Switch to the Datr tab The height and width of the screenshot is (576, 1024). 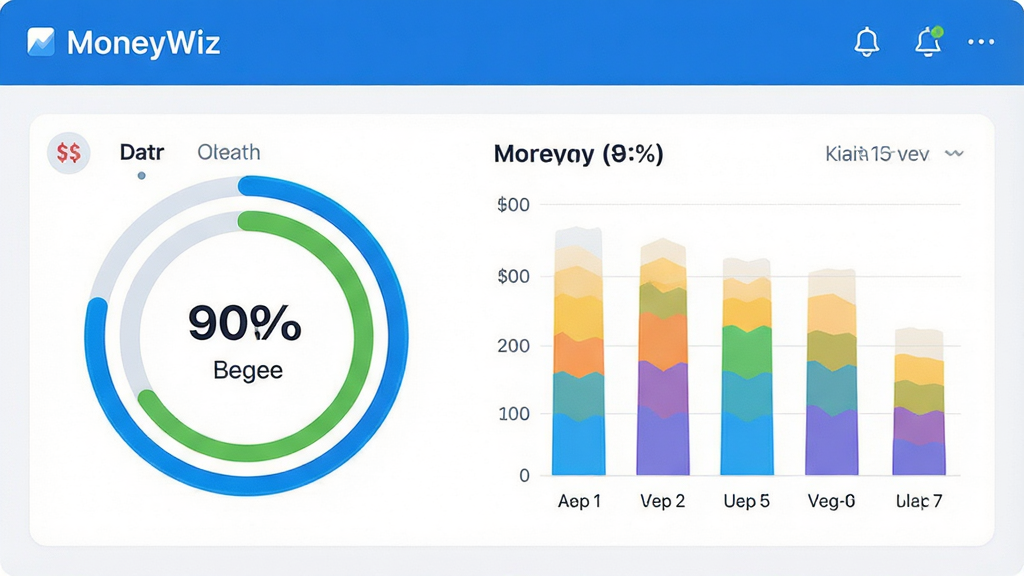(142, 152)
